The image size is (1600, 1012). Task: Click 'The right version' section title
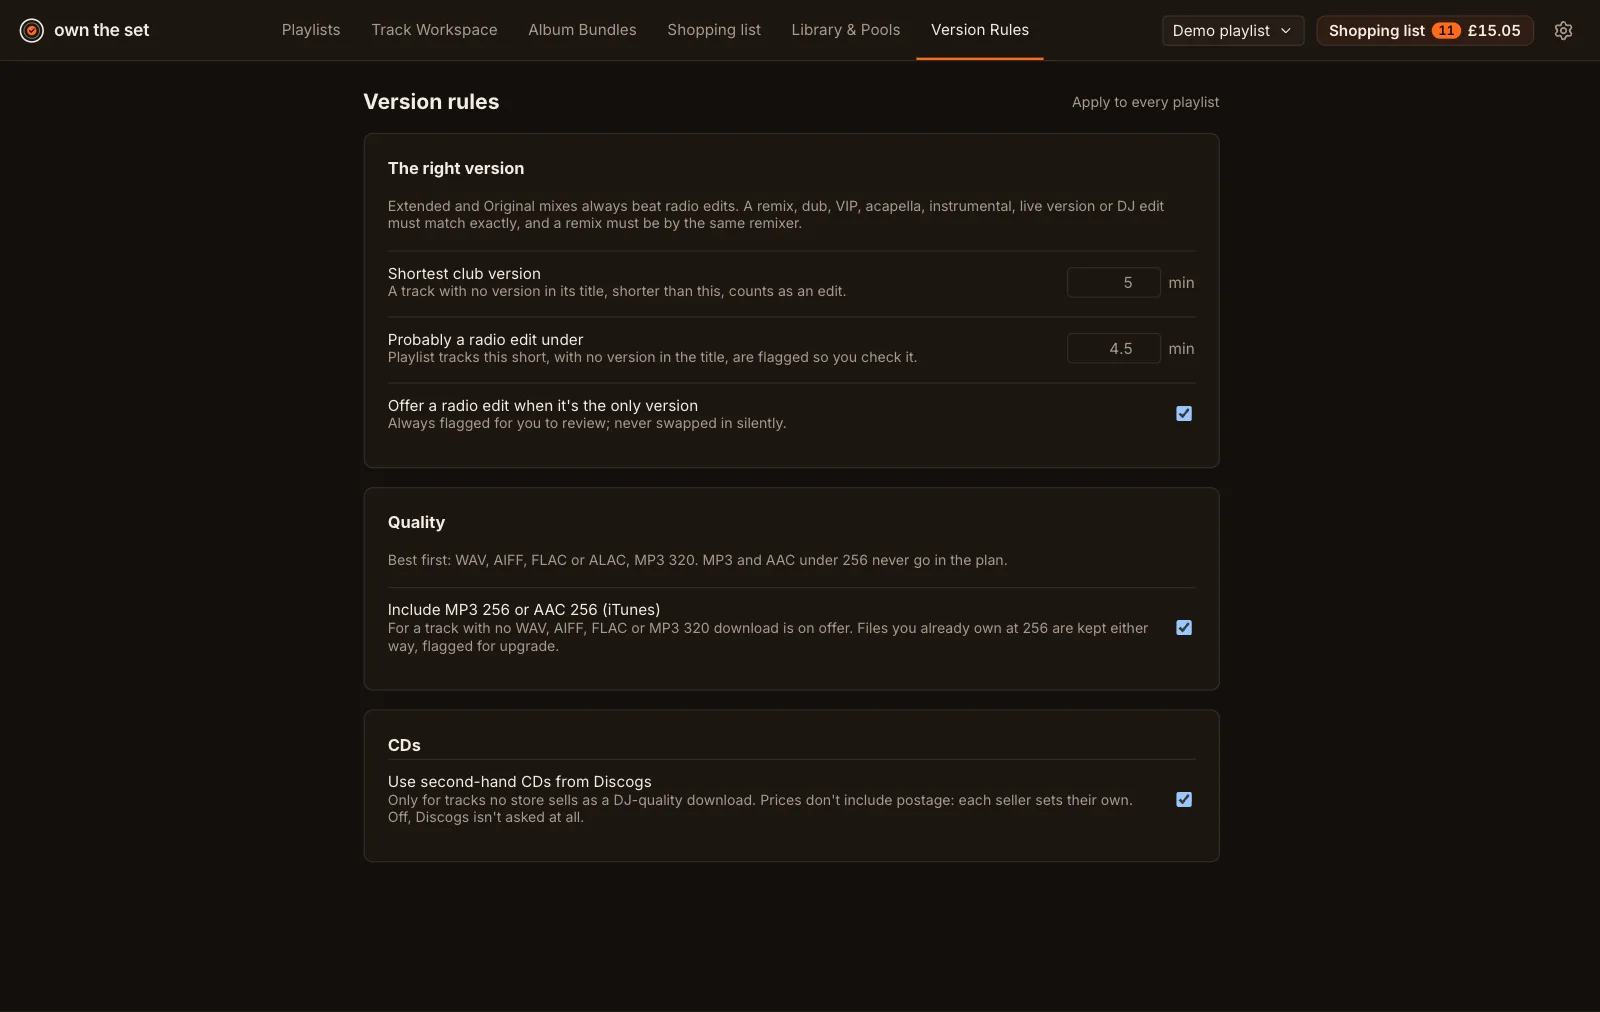(x=456, y=168)
